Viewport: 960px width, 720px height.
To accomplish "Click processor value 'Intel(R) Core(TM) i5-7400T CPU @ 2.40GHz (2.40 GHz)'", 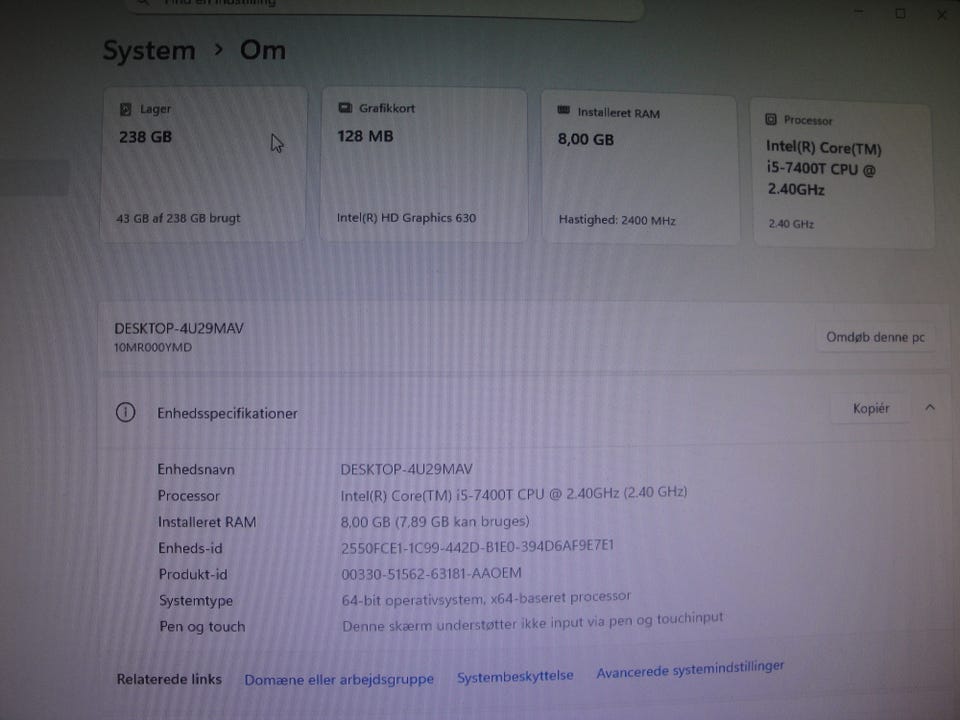I will pos(514,493).
